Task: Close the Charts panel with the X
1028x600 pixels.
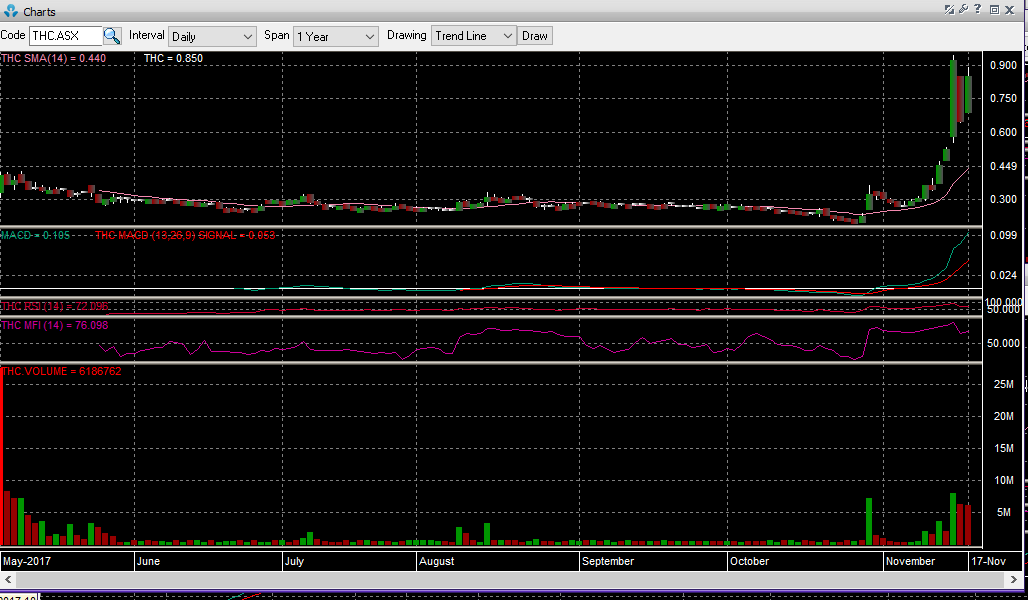Action: [1010, 10]
